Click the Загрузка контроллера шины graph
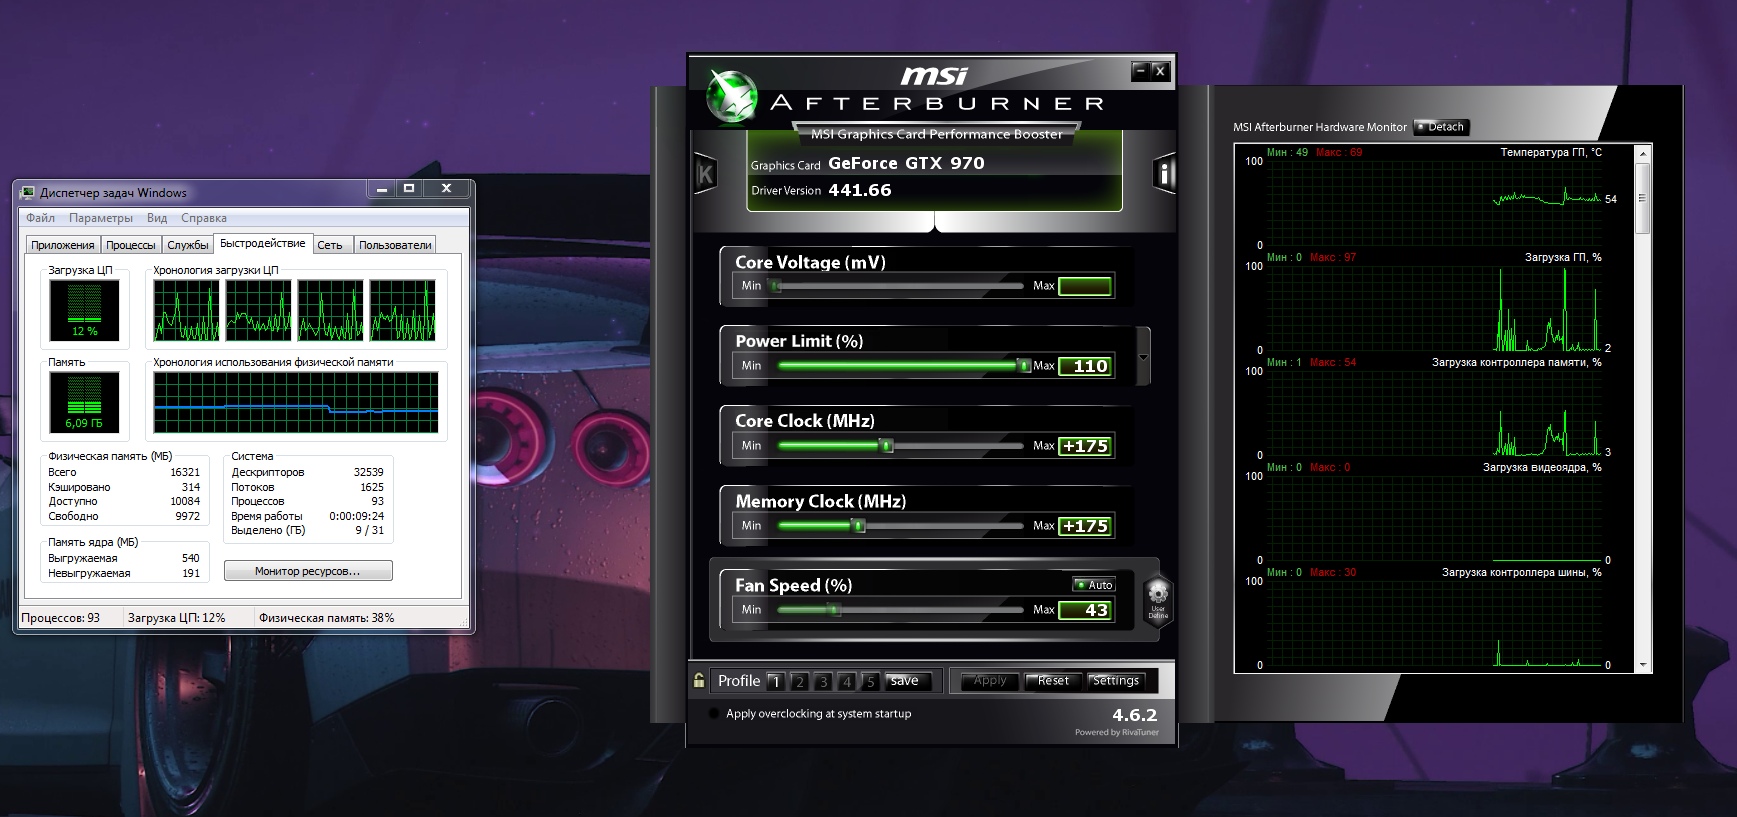Screen dimensions: 1737x817 tap(1434, 623)
